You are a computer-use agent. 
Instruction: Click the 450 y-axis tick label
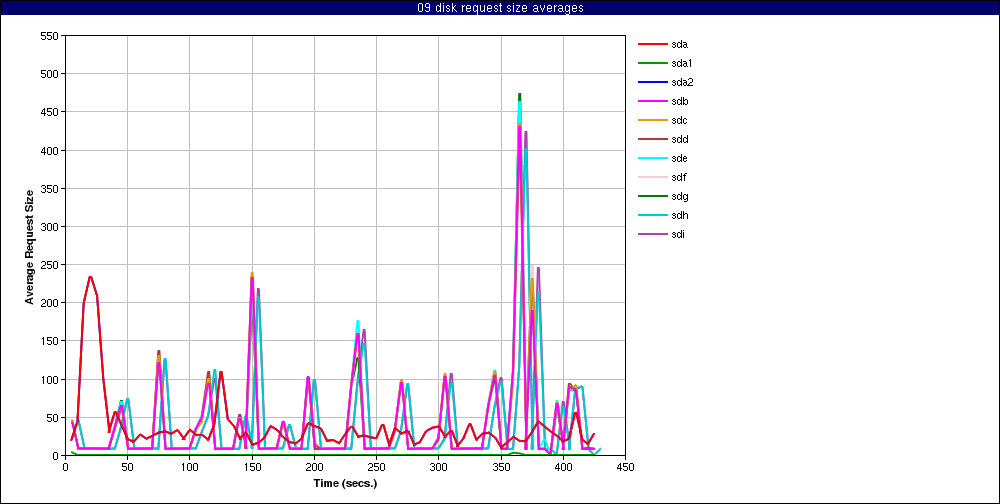point(50,112)
